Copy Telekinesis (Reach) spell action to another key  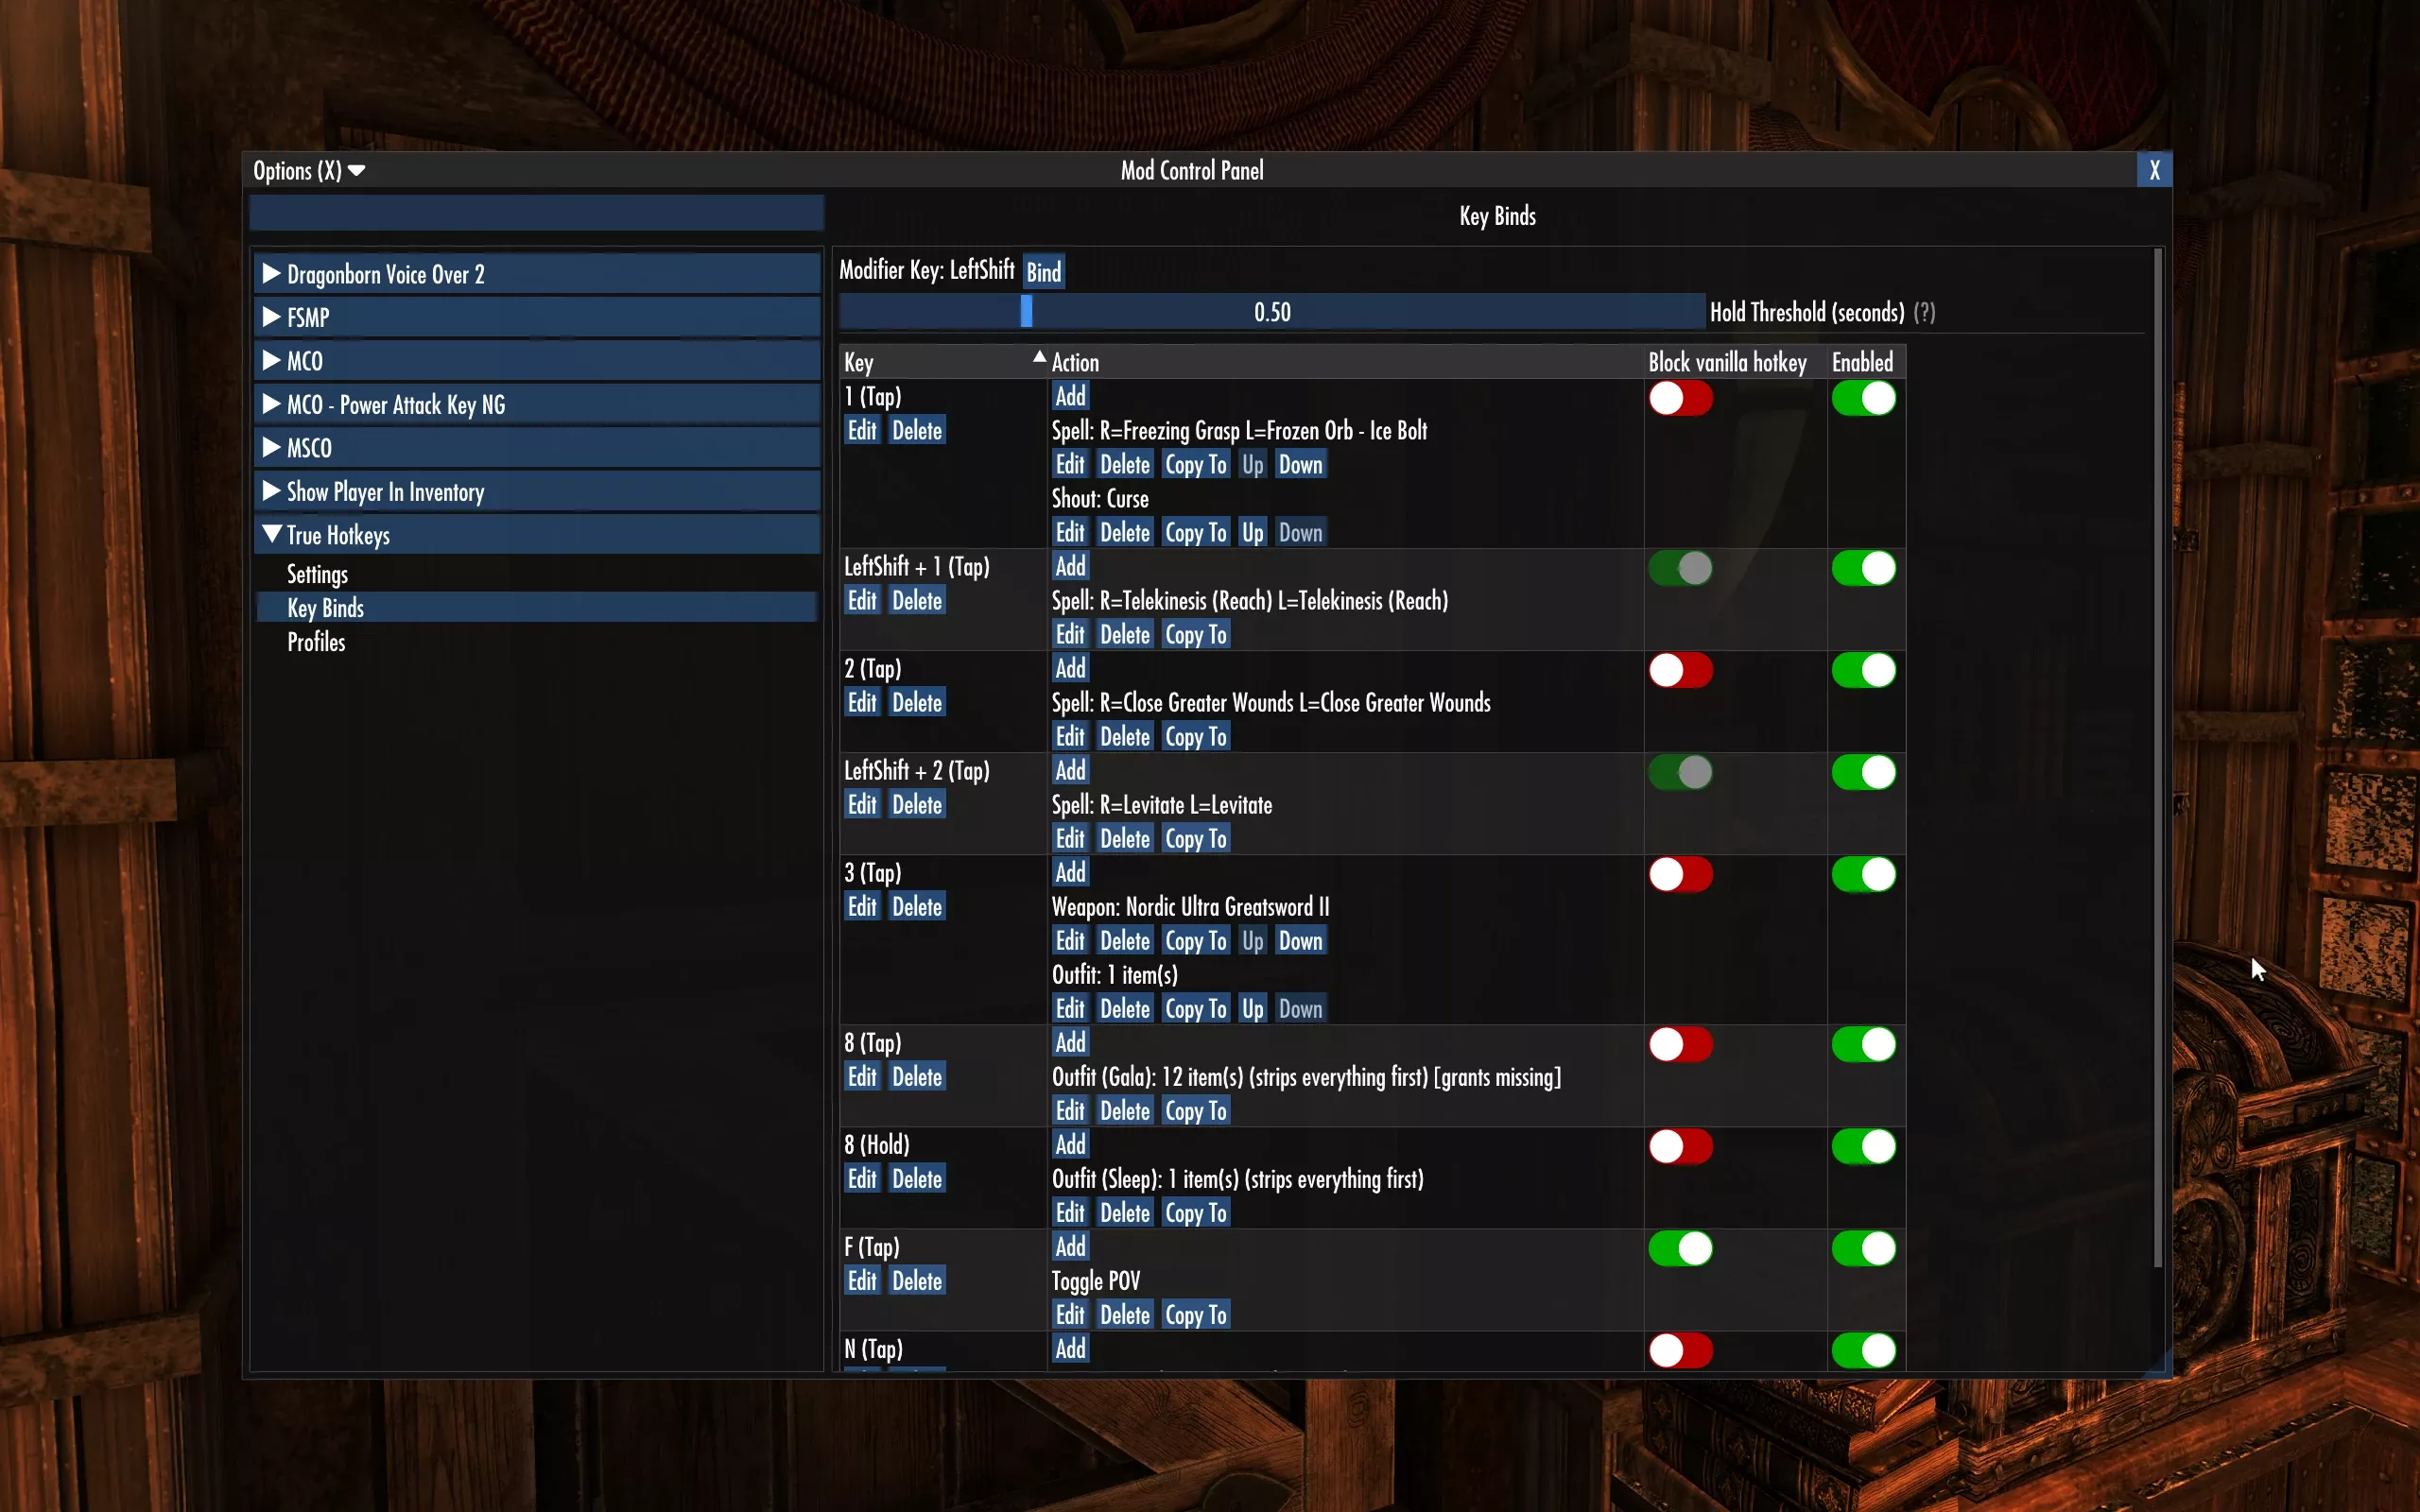[1196, 635]
